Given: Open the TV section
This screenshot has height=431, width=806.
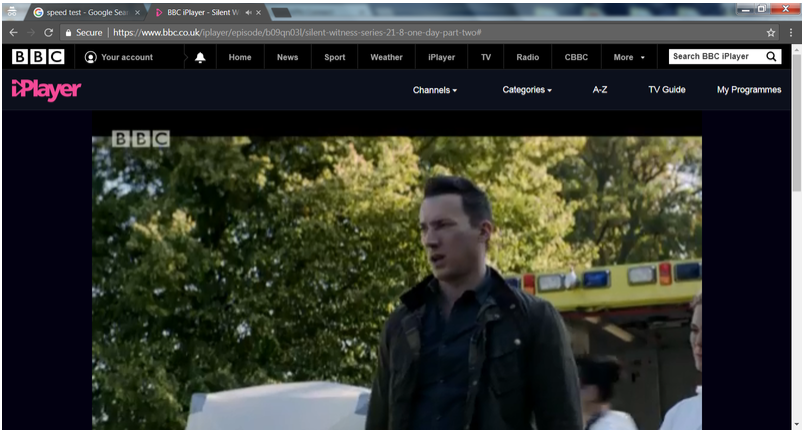Looking at the screenshot, I should tap(486, 57).
